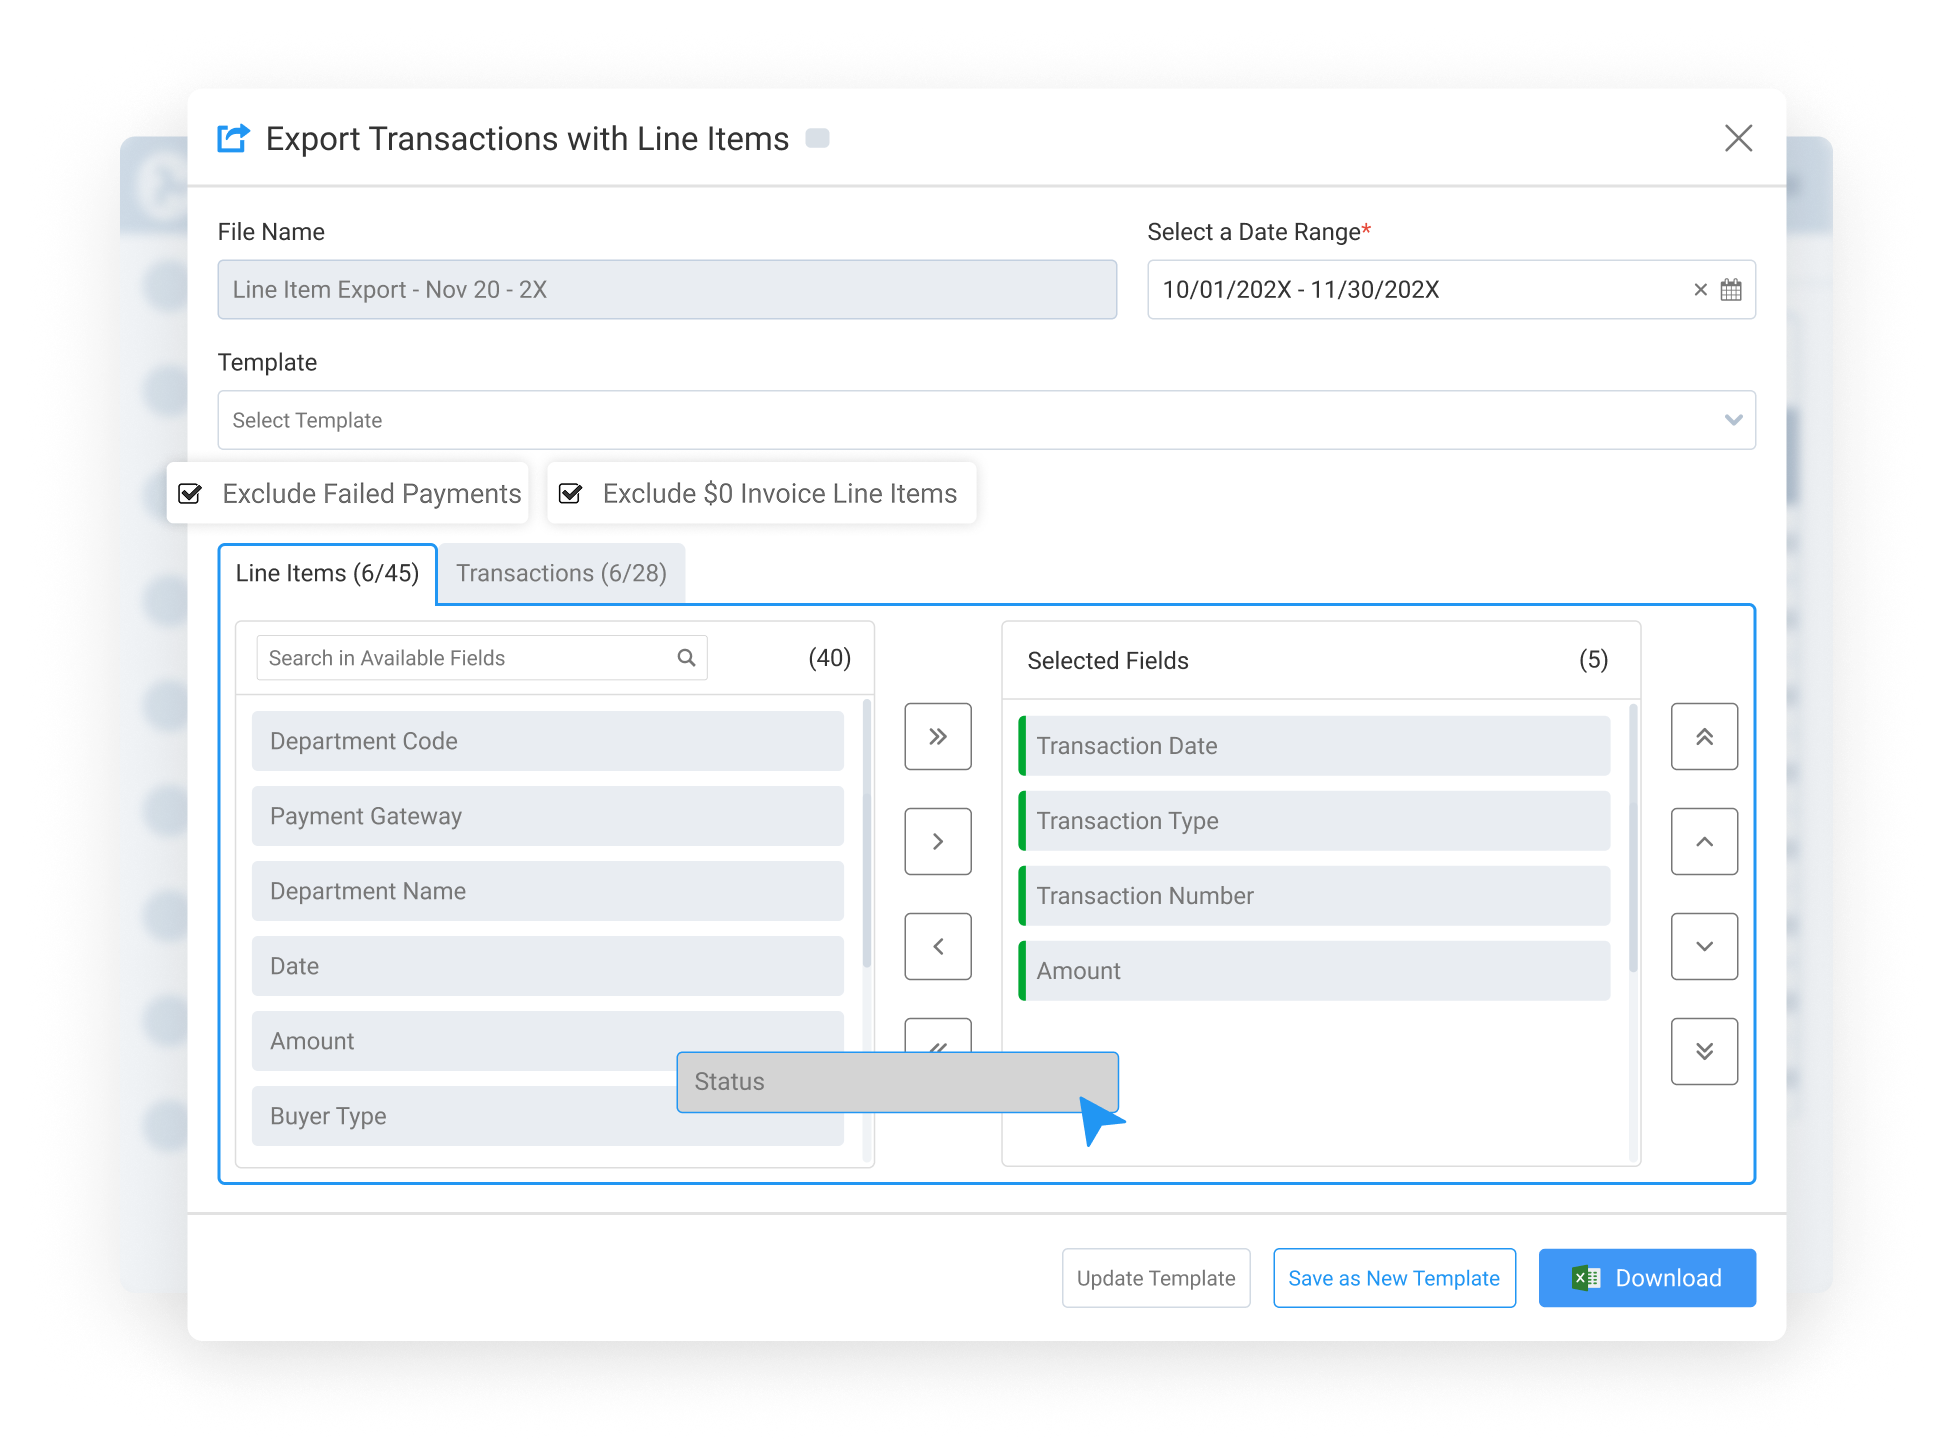Screen dimensions: 1950x1440
Task: Open the calendar icon in the date range field
Action: pyautogui.click(x=1733, y=290)
